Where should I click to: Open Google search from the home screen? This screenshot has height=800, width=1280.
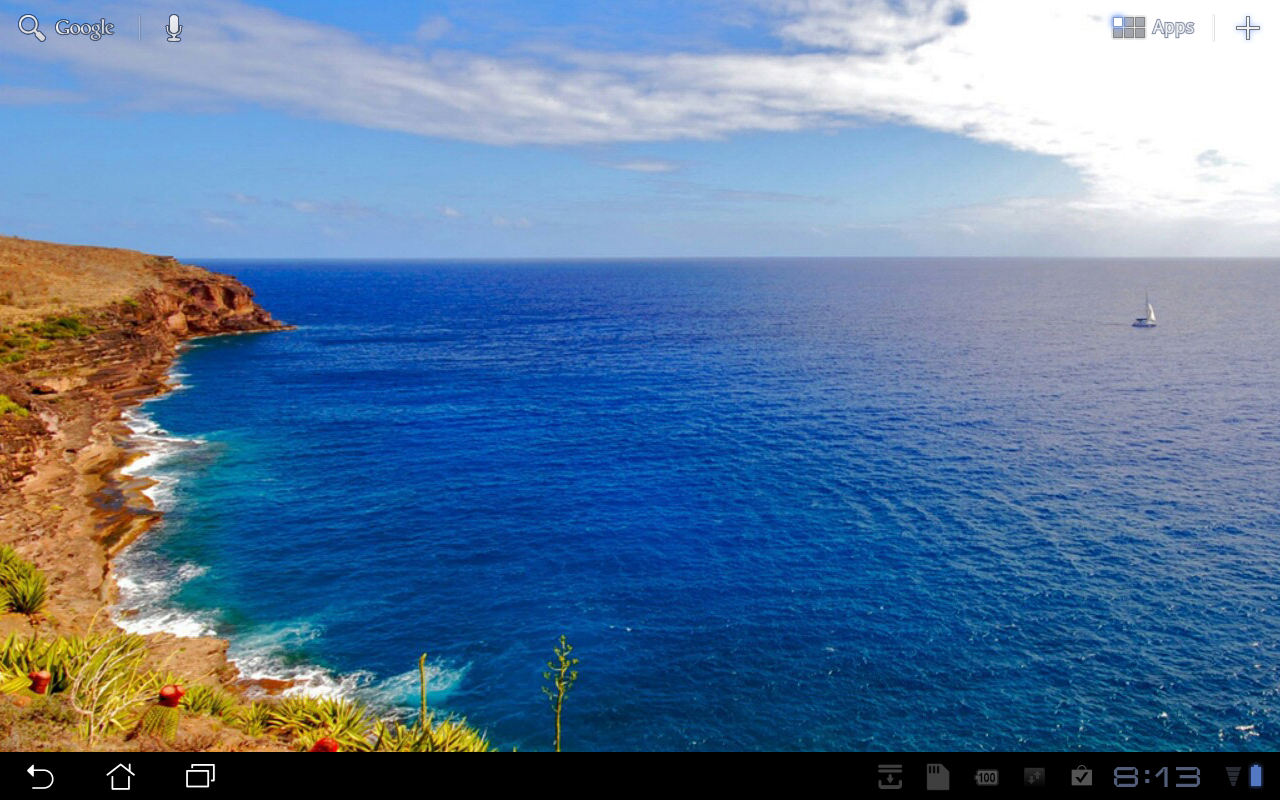[66, 28]
